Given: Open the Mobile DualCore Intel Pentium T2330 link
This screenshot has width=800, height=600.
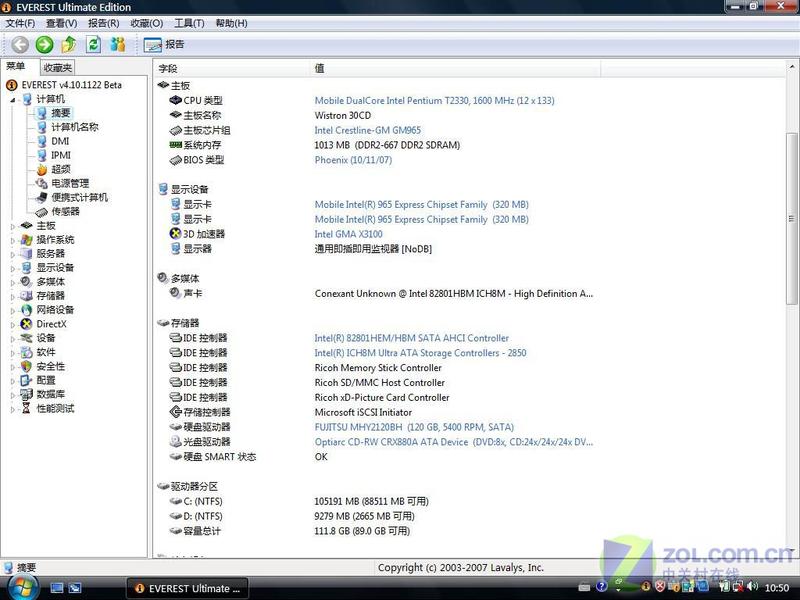Looking at the screenshot, I should point(434,101).
